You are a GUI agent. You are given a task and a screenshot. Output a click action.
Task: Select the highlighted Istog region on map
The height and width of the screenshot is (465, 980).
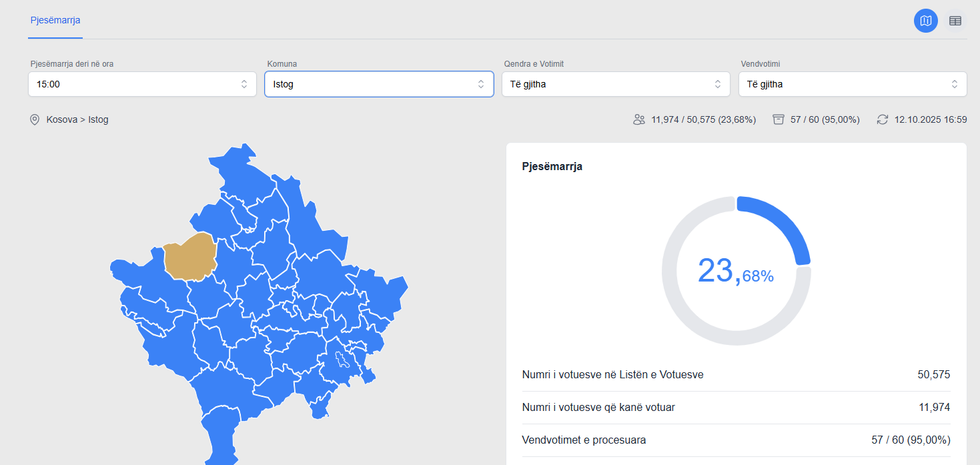pos(191,257)
